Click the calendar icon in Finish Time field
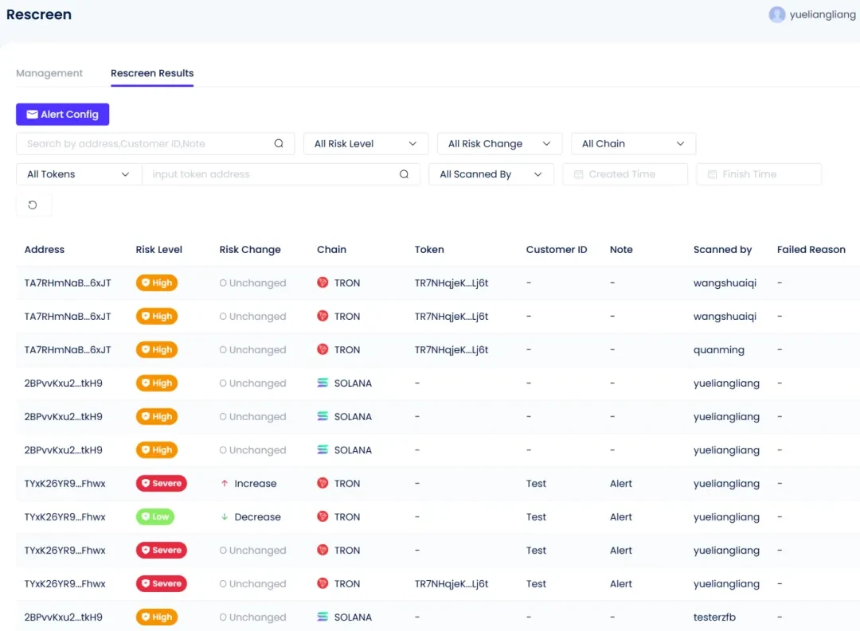The image size is (860, 631). 712,174
